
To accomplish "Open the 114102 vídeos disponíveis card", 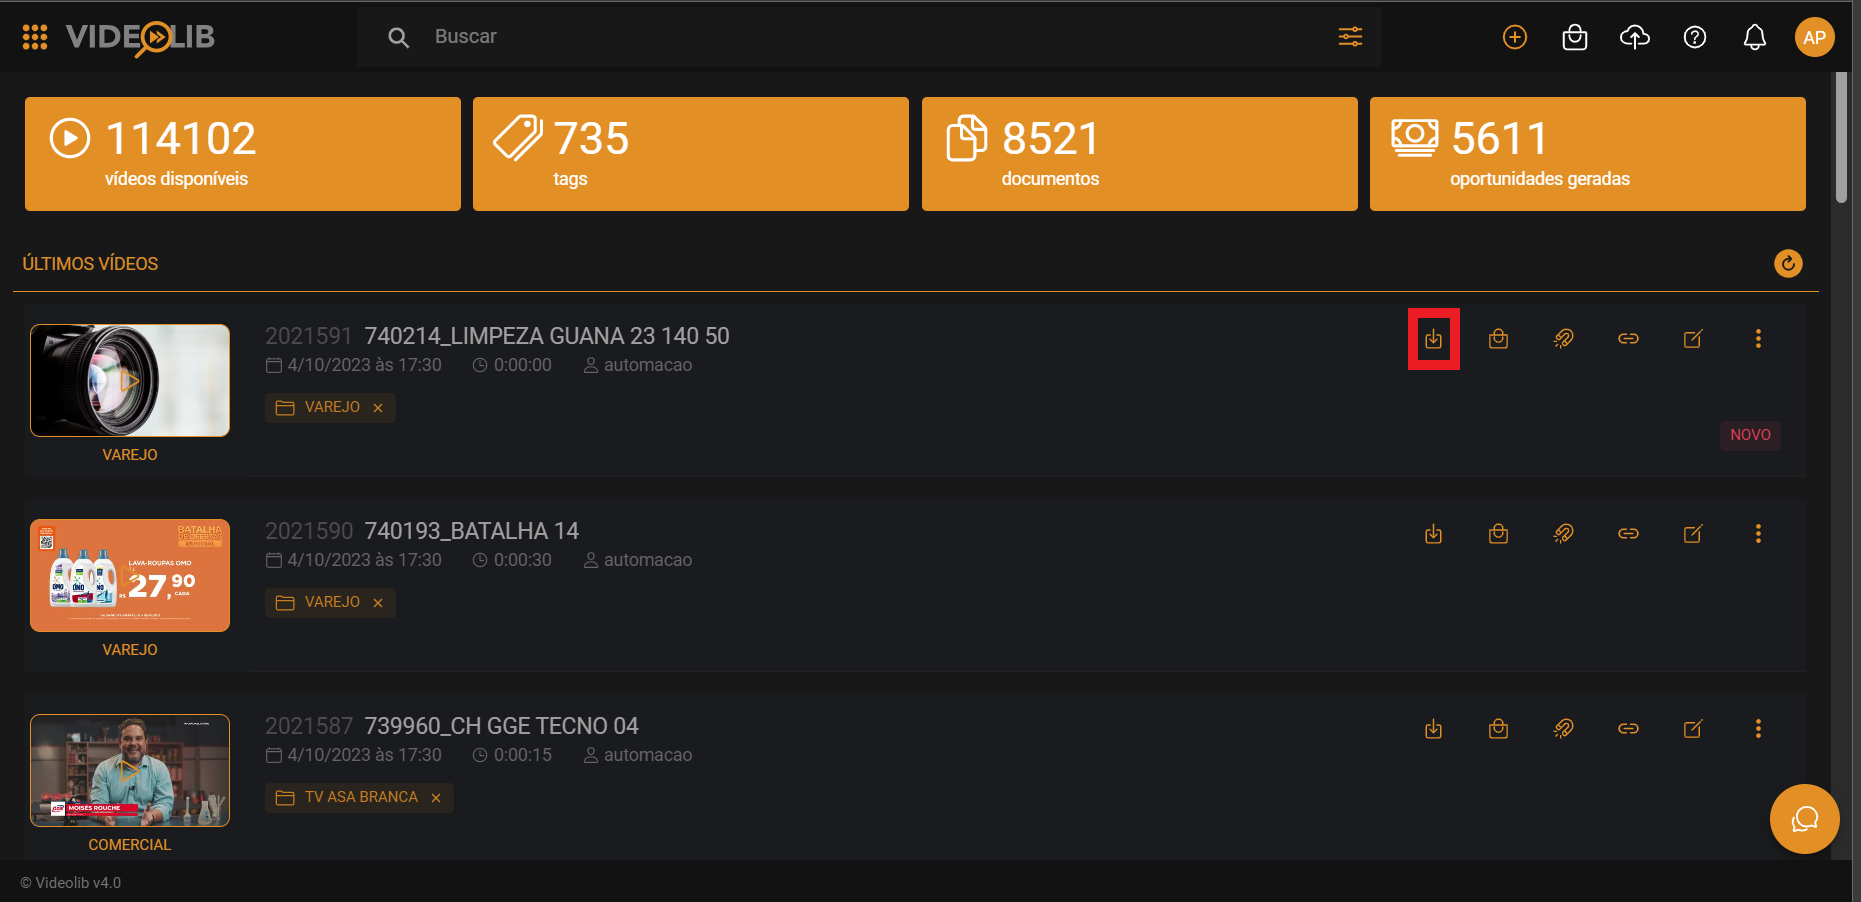I will pos(243,154).
